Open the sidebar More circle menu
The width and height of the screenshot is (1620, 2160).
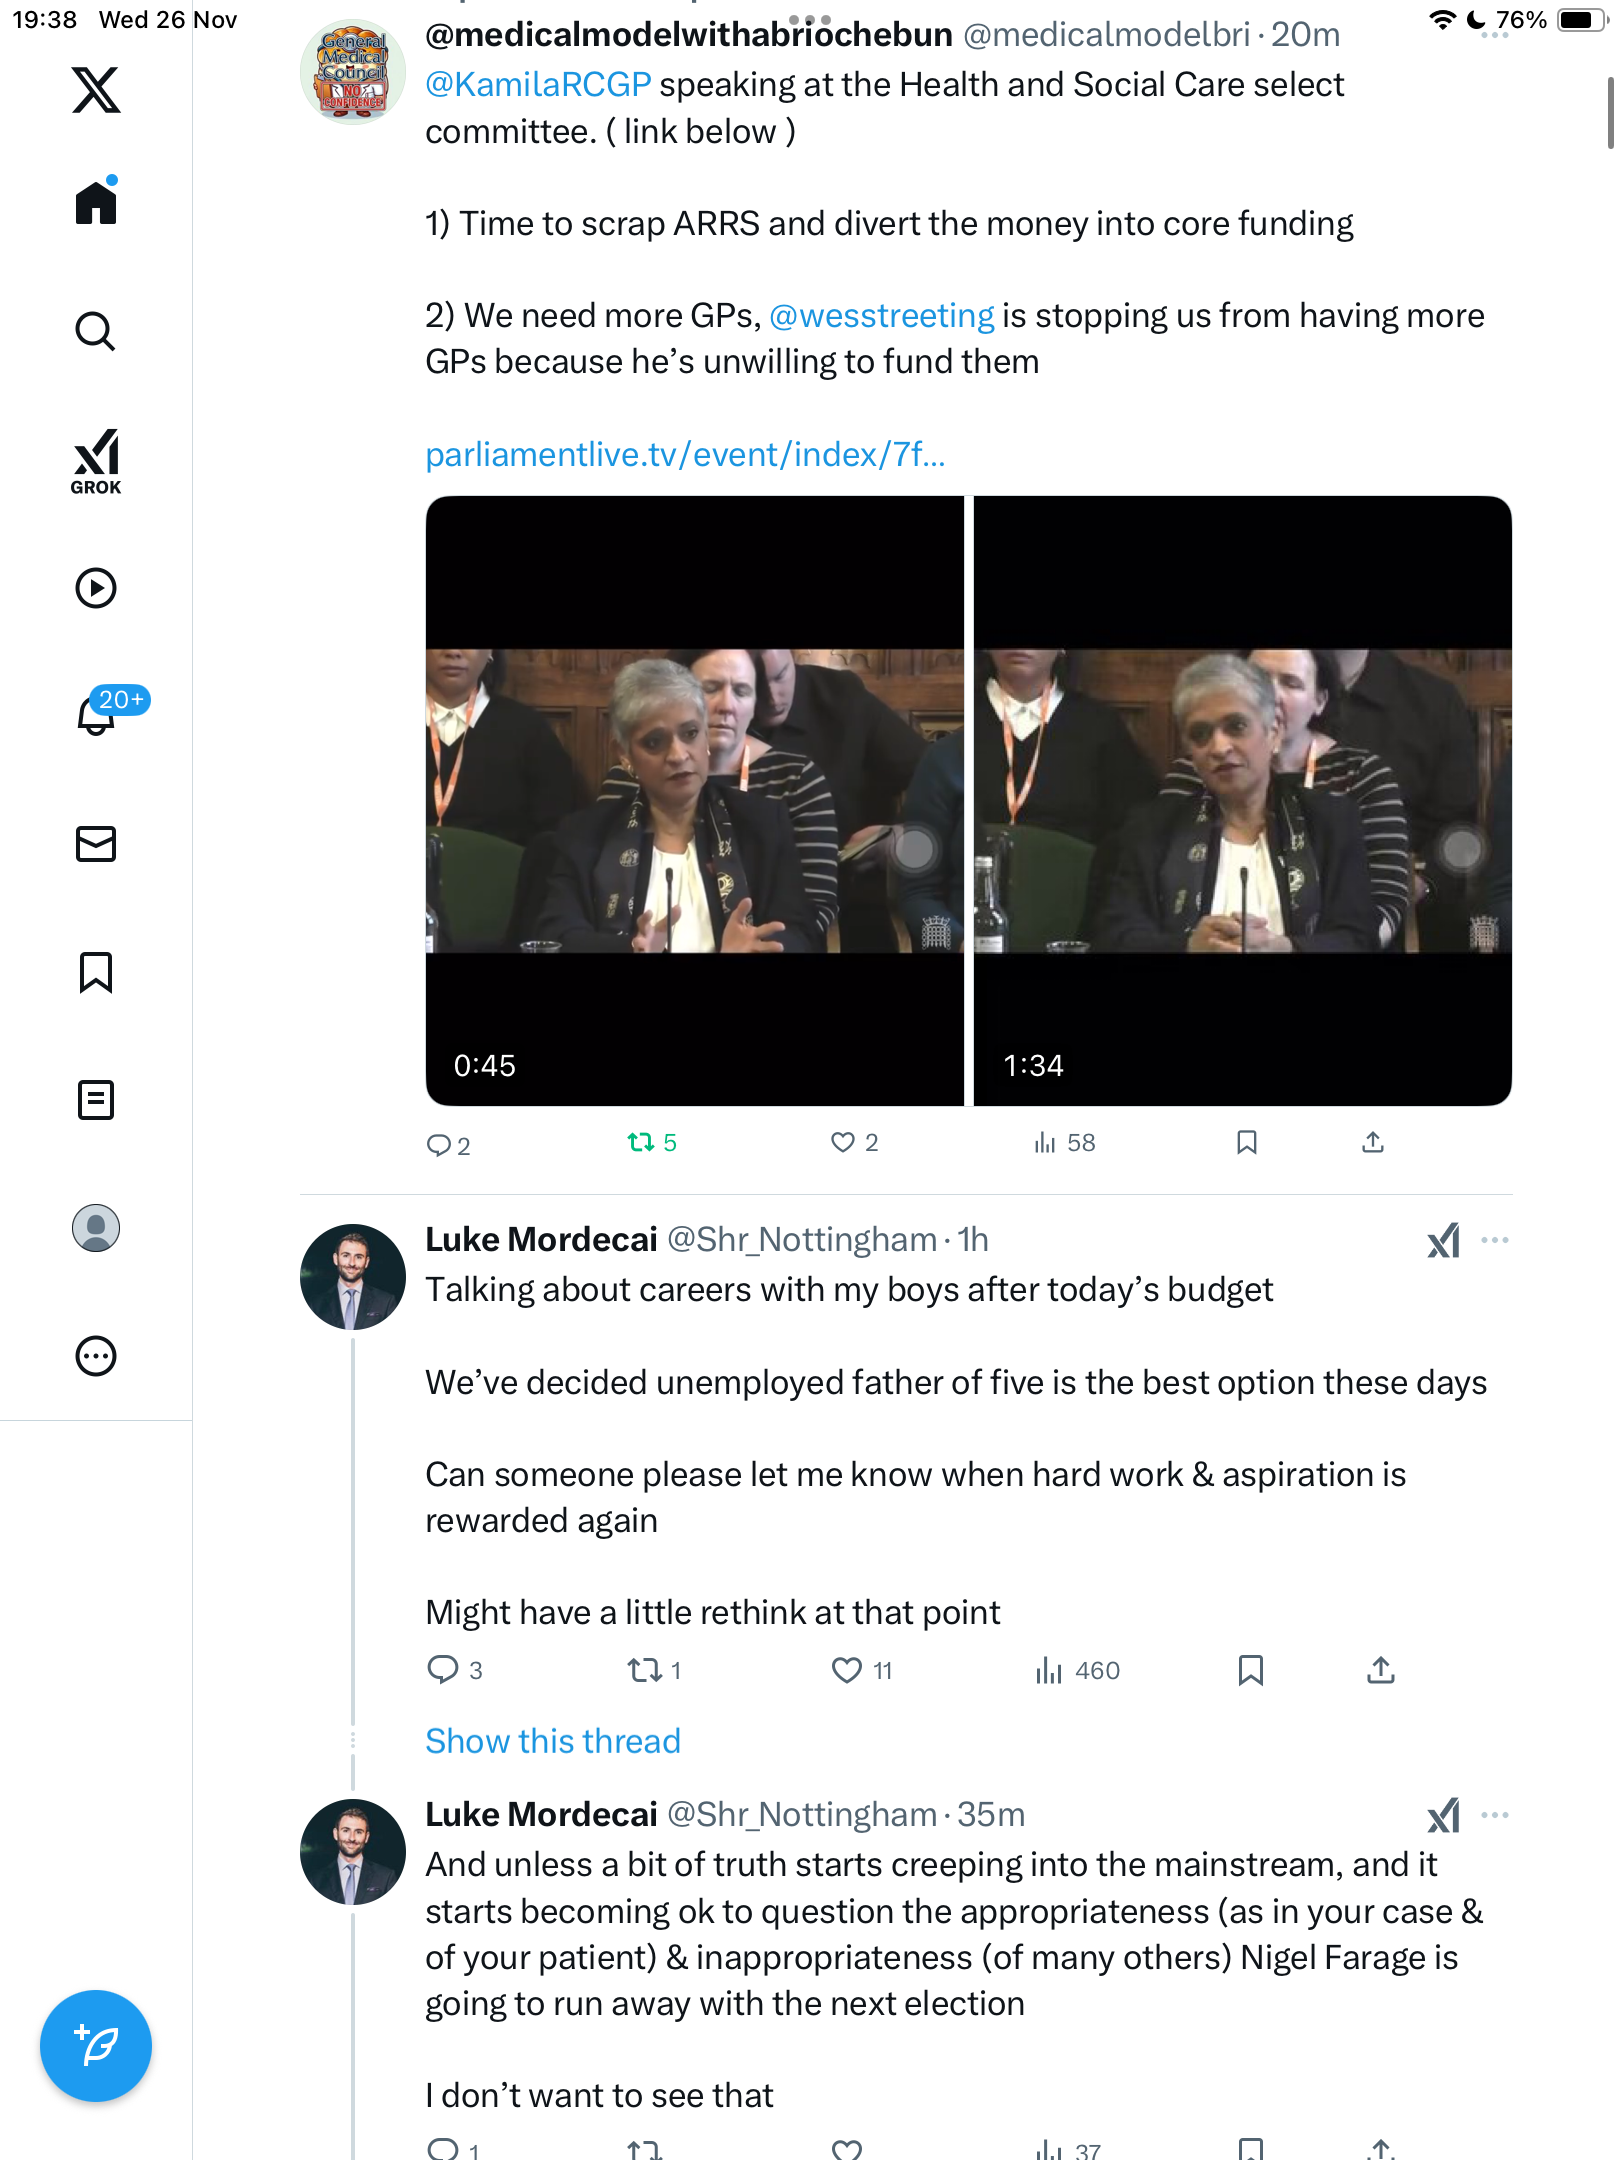pyautogui.click(x=96, y=1356)
